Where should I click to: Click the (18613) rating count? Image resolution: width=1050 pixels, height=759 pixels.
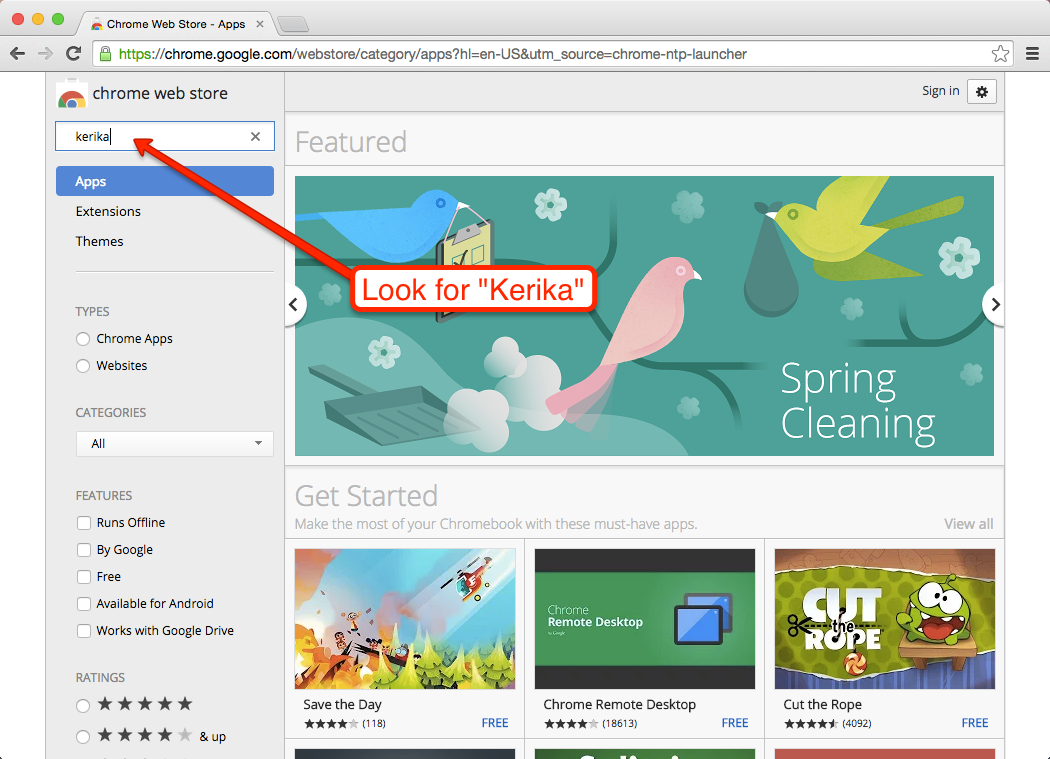click(x=619, y=723)
